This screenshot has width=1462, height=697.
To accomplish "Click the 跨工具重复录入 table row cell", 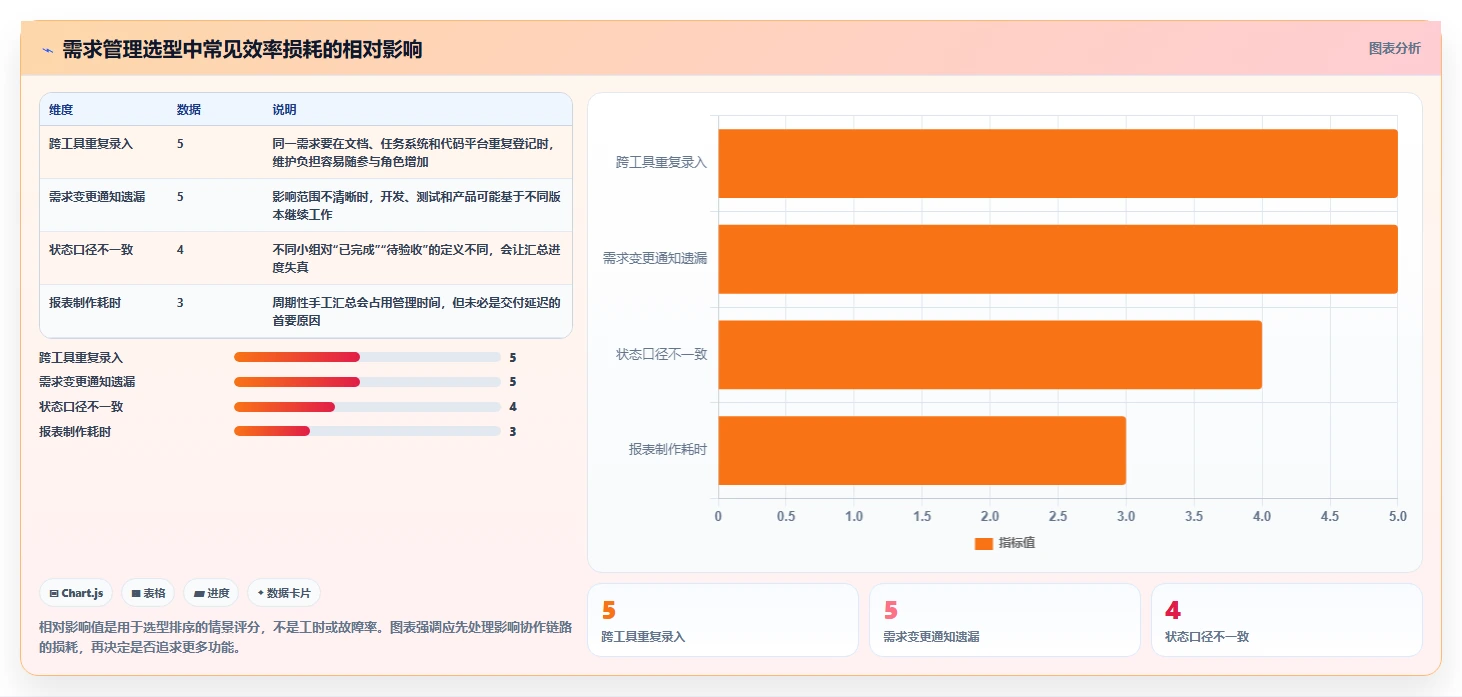I will pos(91,144).
